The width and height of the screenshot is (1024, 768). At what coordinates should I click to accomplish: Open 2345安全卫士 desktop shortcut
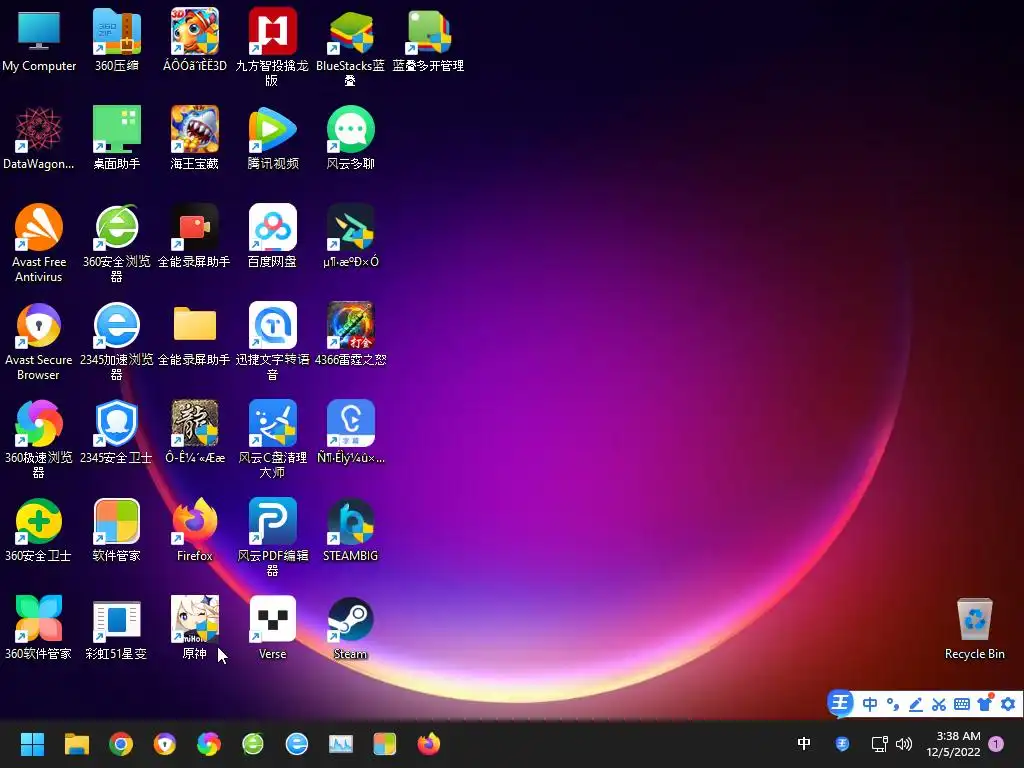coord(116,431)
